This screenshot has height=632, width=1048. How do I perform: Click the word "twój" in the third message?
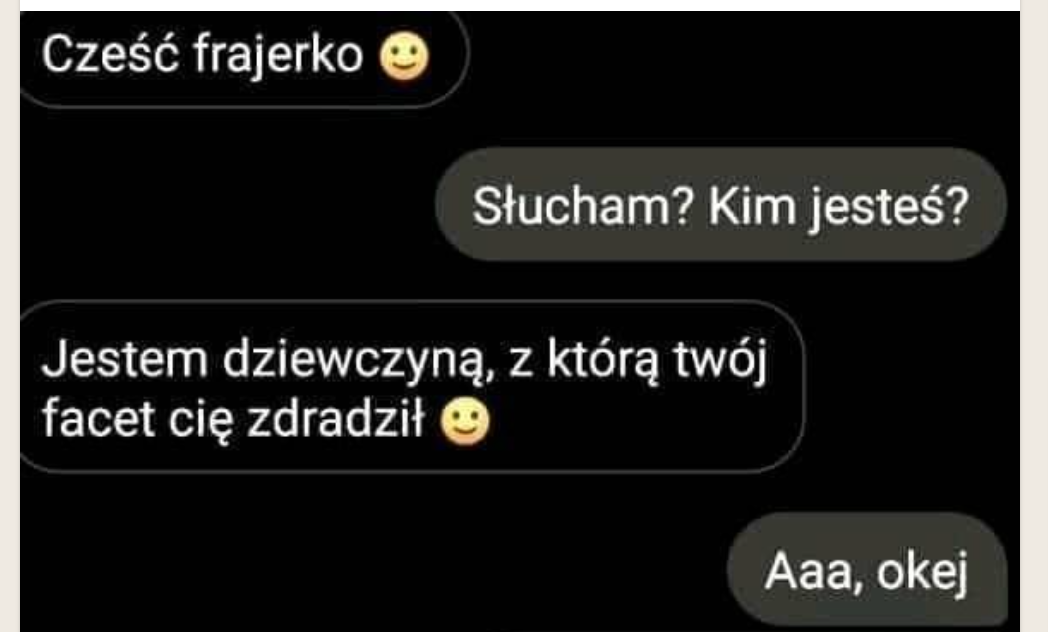coord(720,361)
